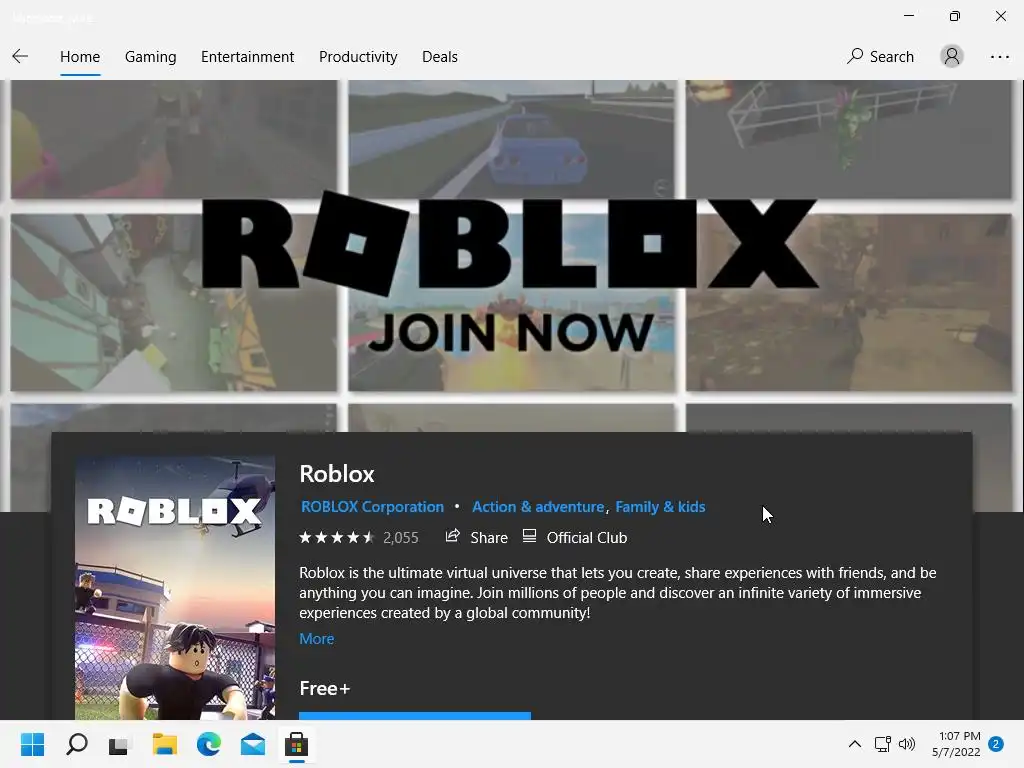This screenshot has height=768, width=1024.
Task: Open Search in the store
Action: pos(880,57)
